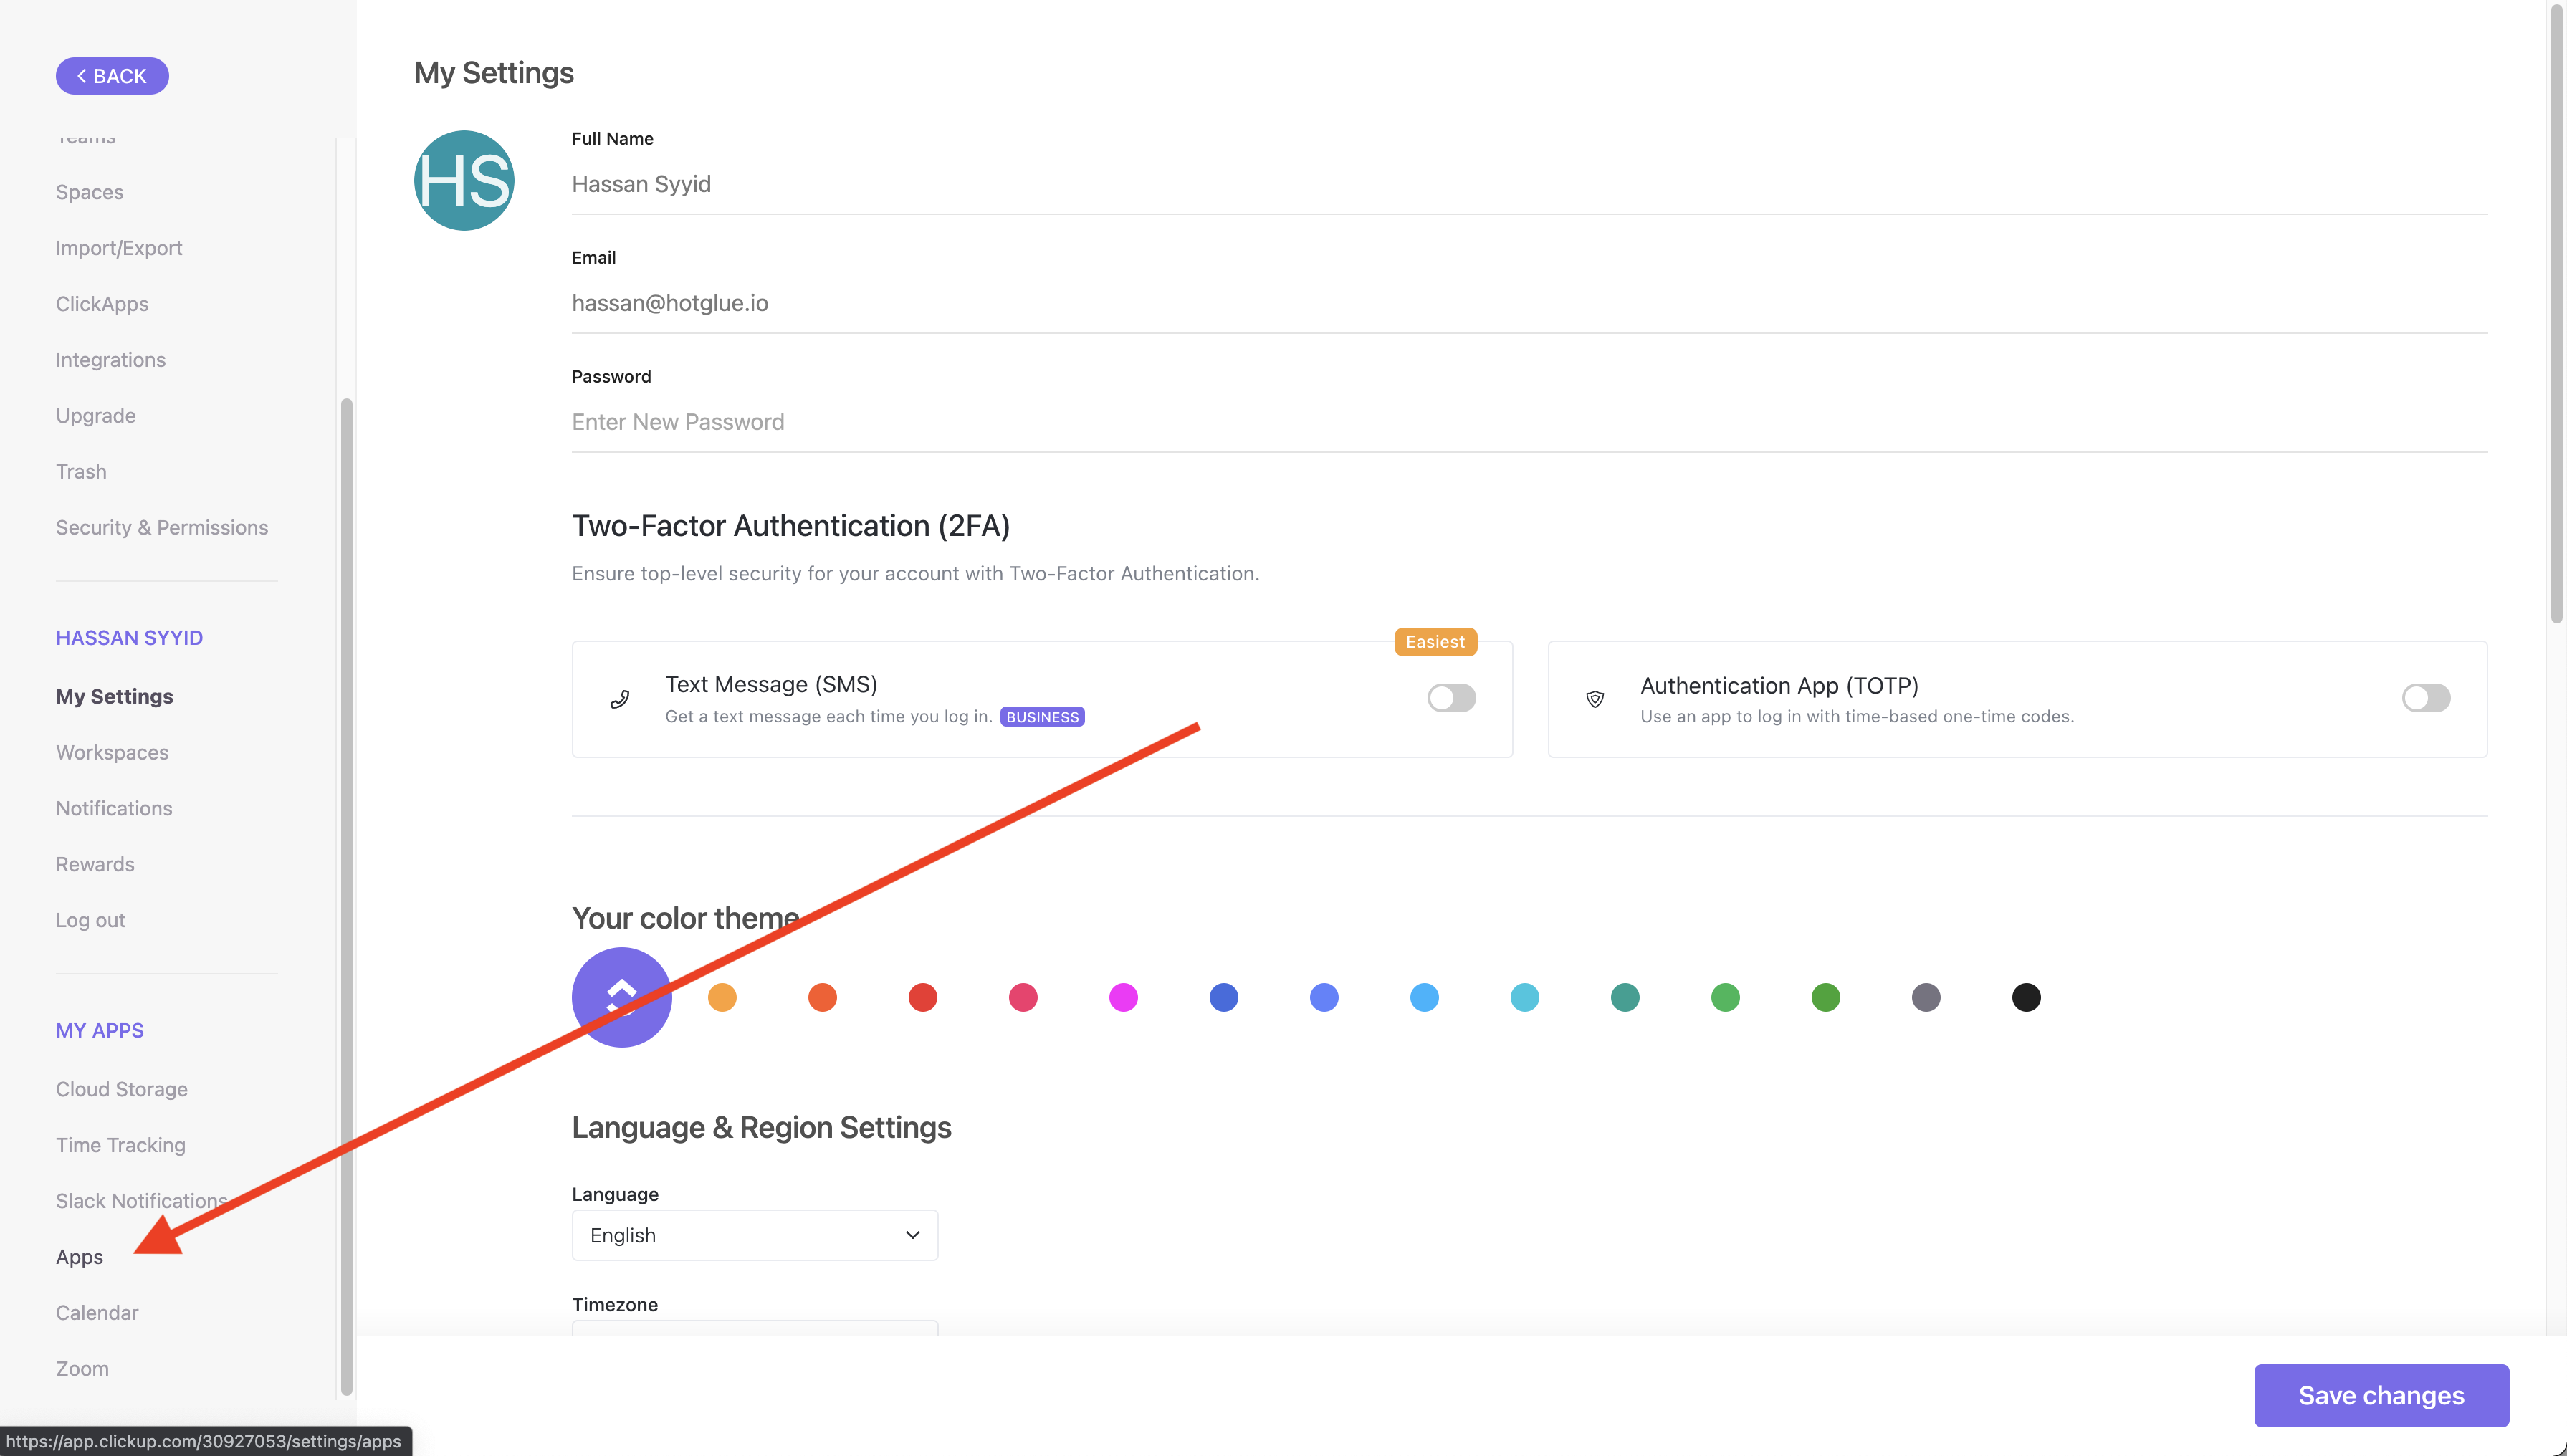Image resolution: width=2567 pixels, height=1456 pixels.
Task: Open Integrations settings in the sidebar
Action: click(111, 360)
